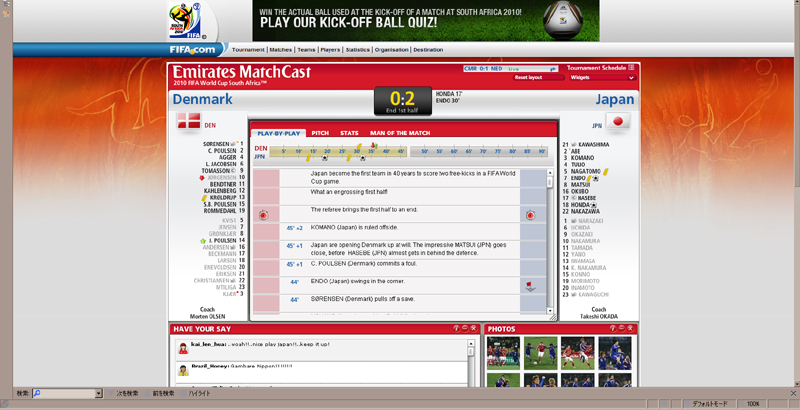Open the FIFA.com home link
Image resolution: width=800 pixels, height=410 pixels.
[192, 49]
